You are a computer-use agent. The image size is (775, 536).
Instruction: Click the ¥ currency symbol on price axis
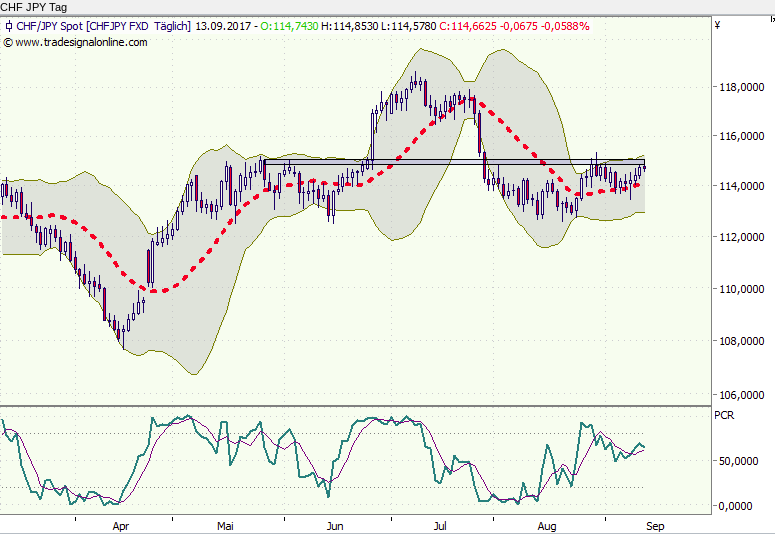(x=718, y=25)
